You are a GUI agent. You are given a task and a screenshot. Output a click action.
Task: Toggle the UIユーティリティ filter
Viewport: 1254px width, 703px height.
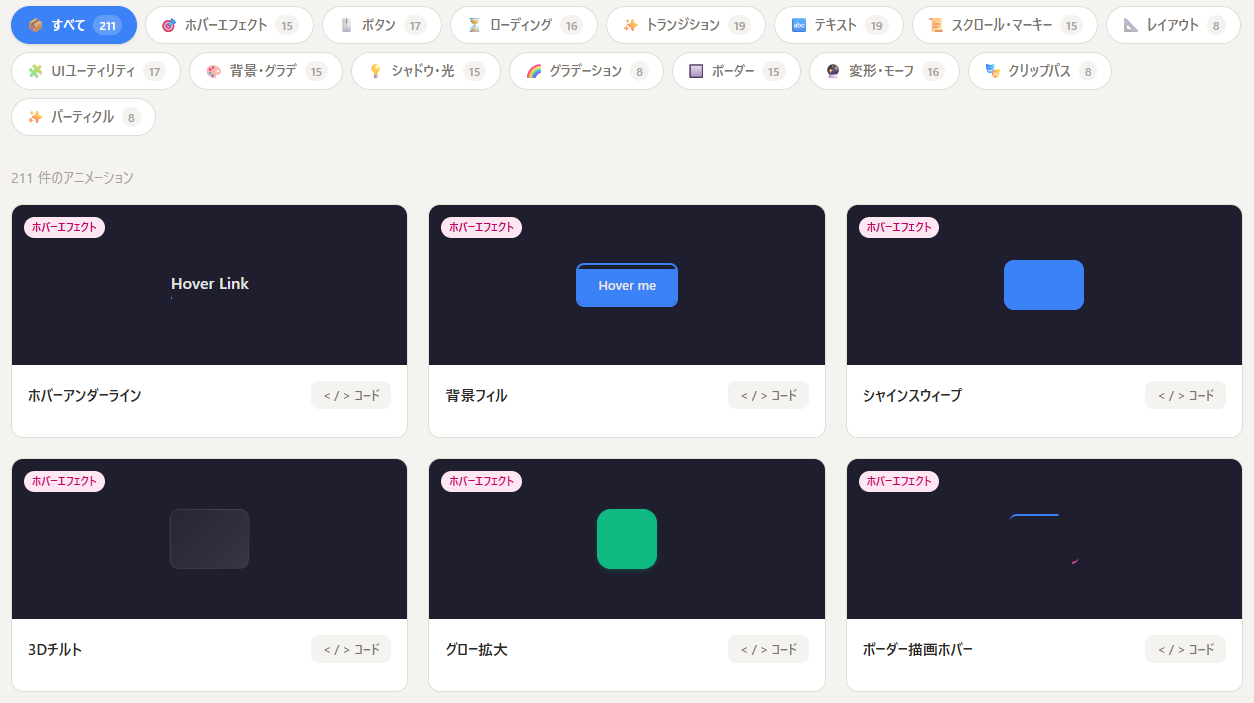click(96, 71)
